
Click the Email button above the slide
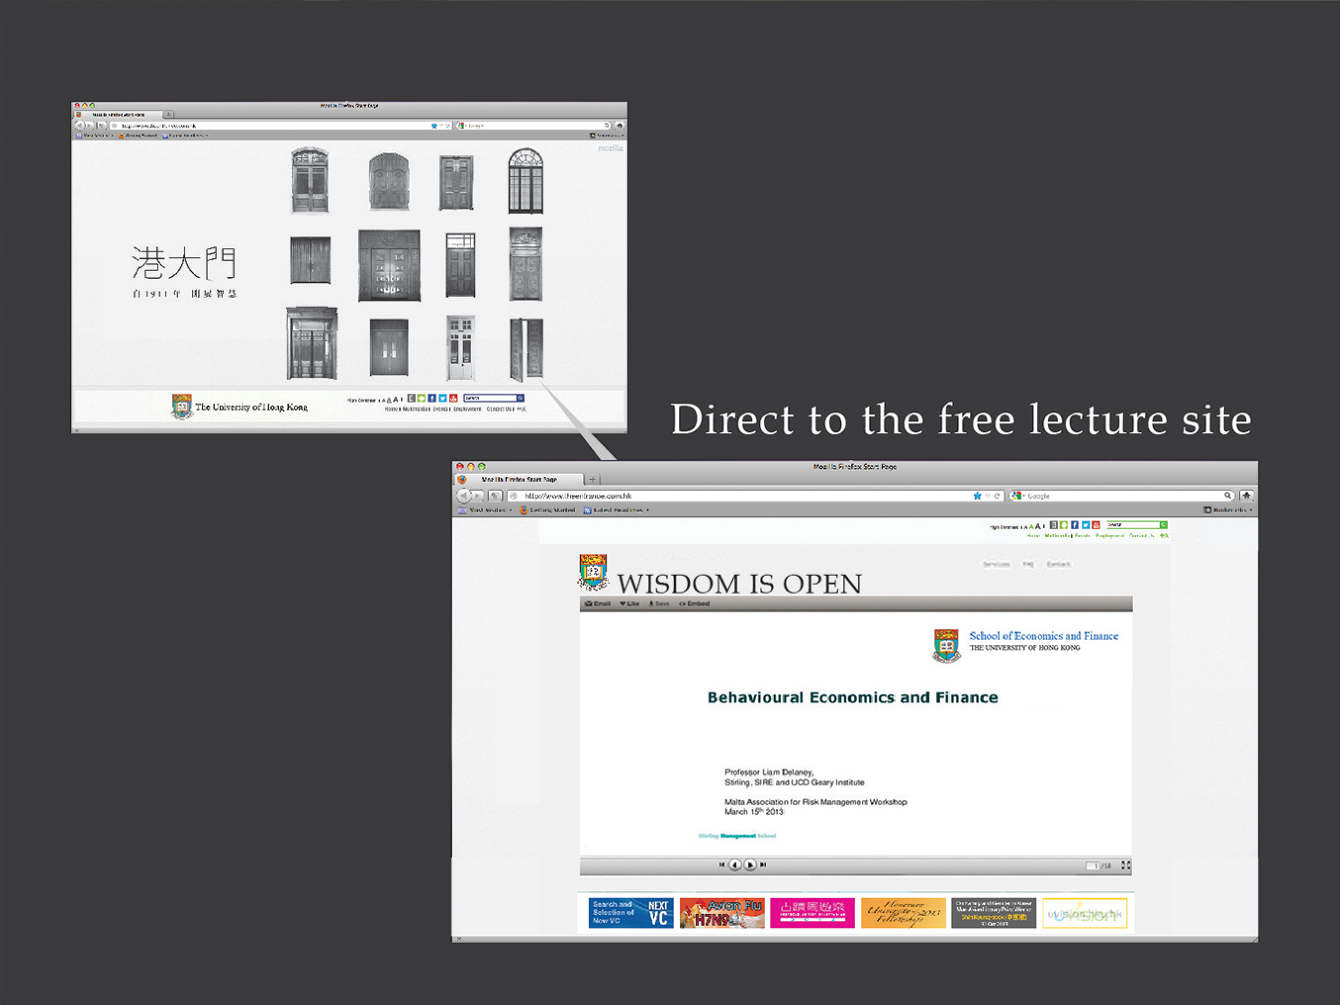point(597,604)
